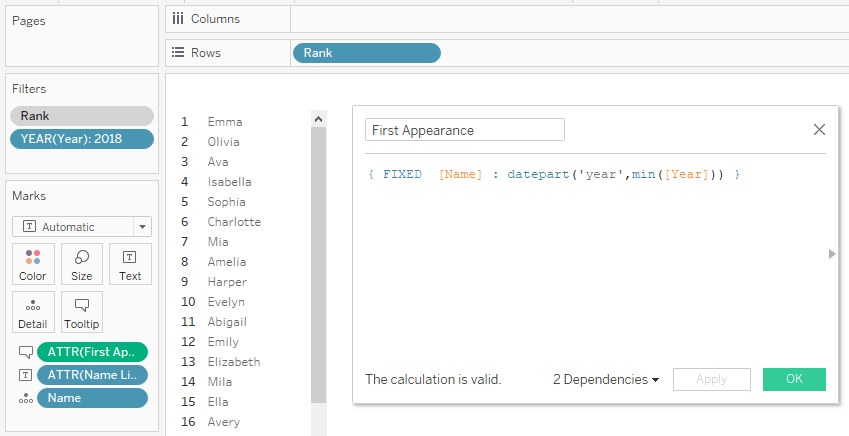The width and height of the screenshot is (849, 436).
Task: Click the First Appearance name field
Action: (x=464, y=130)
